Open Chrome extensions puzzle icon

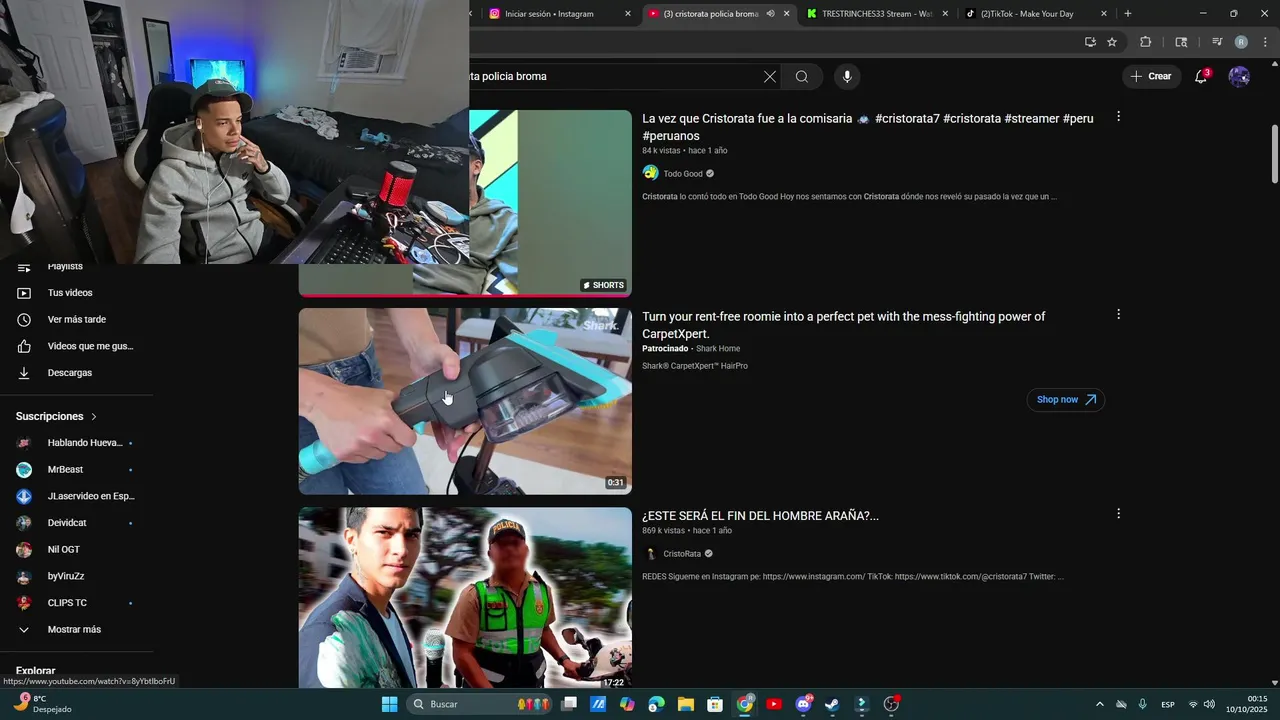click(1145, 42)
